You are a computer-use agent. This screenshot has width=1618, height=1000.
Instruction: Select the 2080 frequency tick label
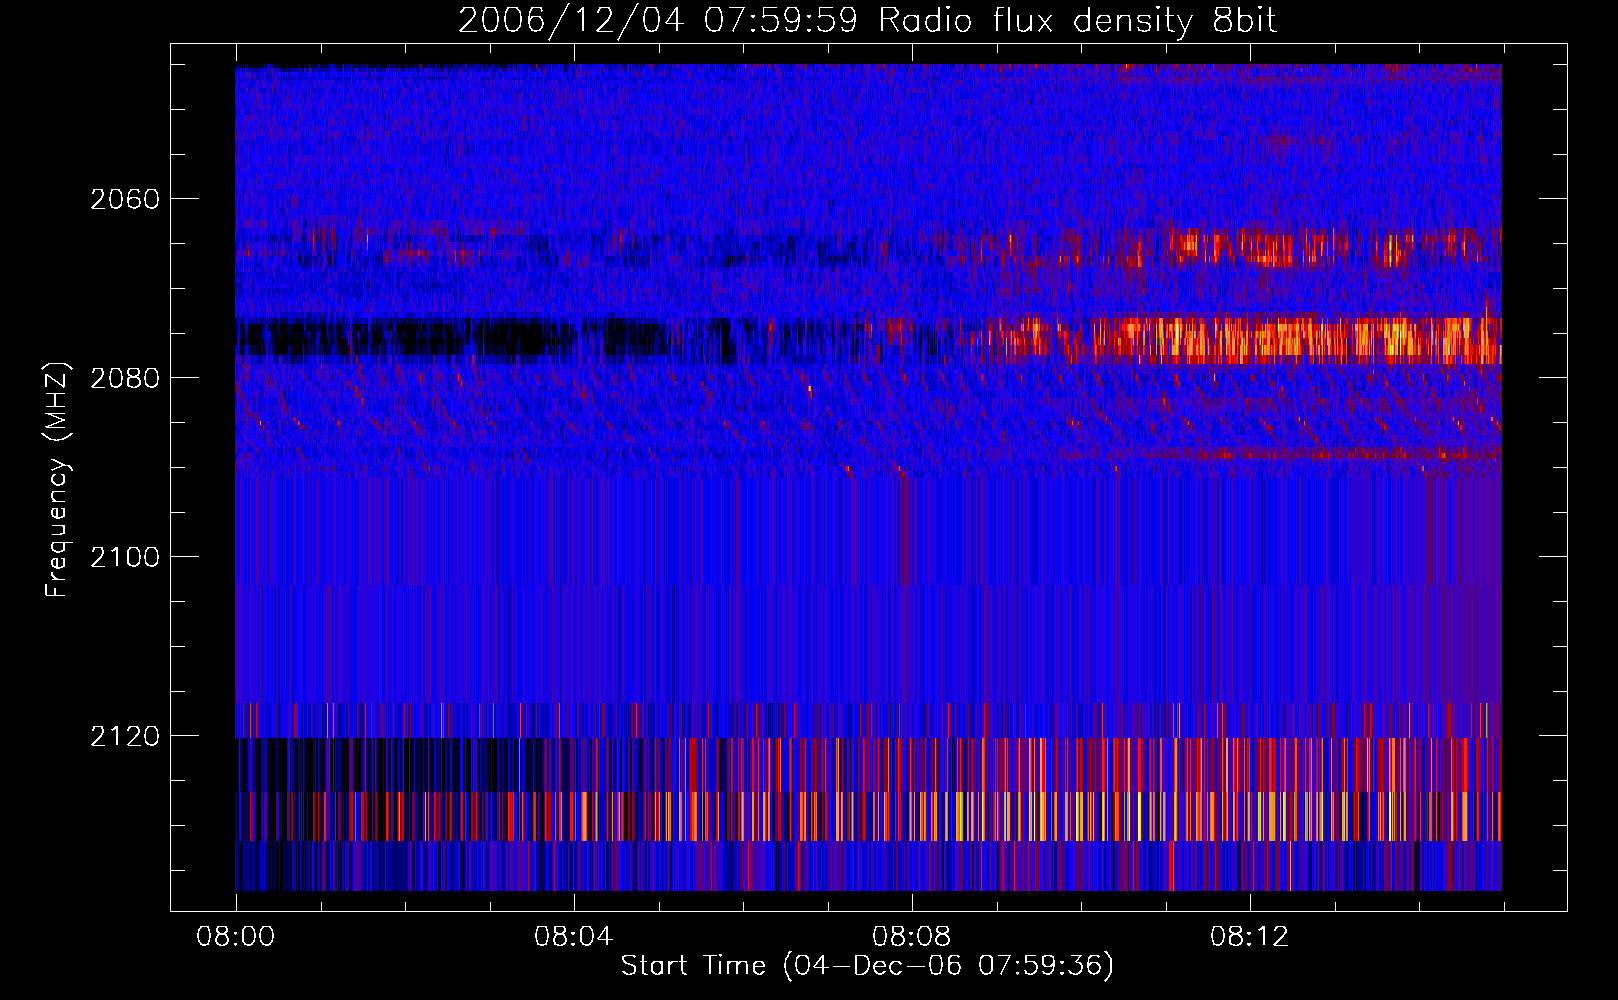(x=125, y=378)
